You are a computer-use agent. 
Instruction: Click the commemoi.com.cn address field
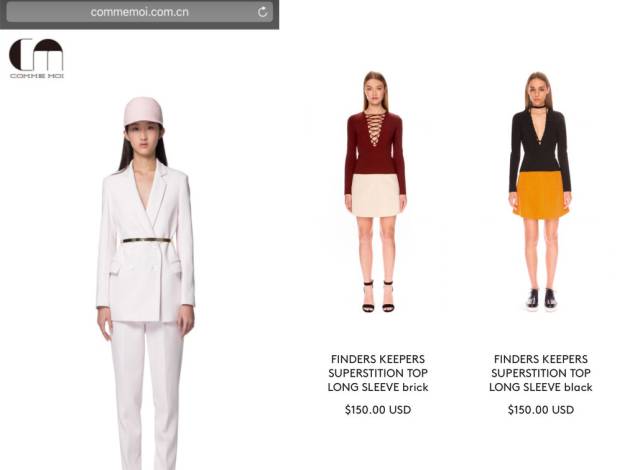140,12
